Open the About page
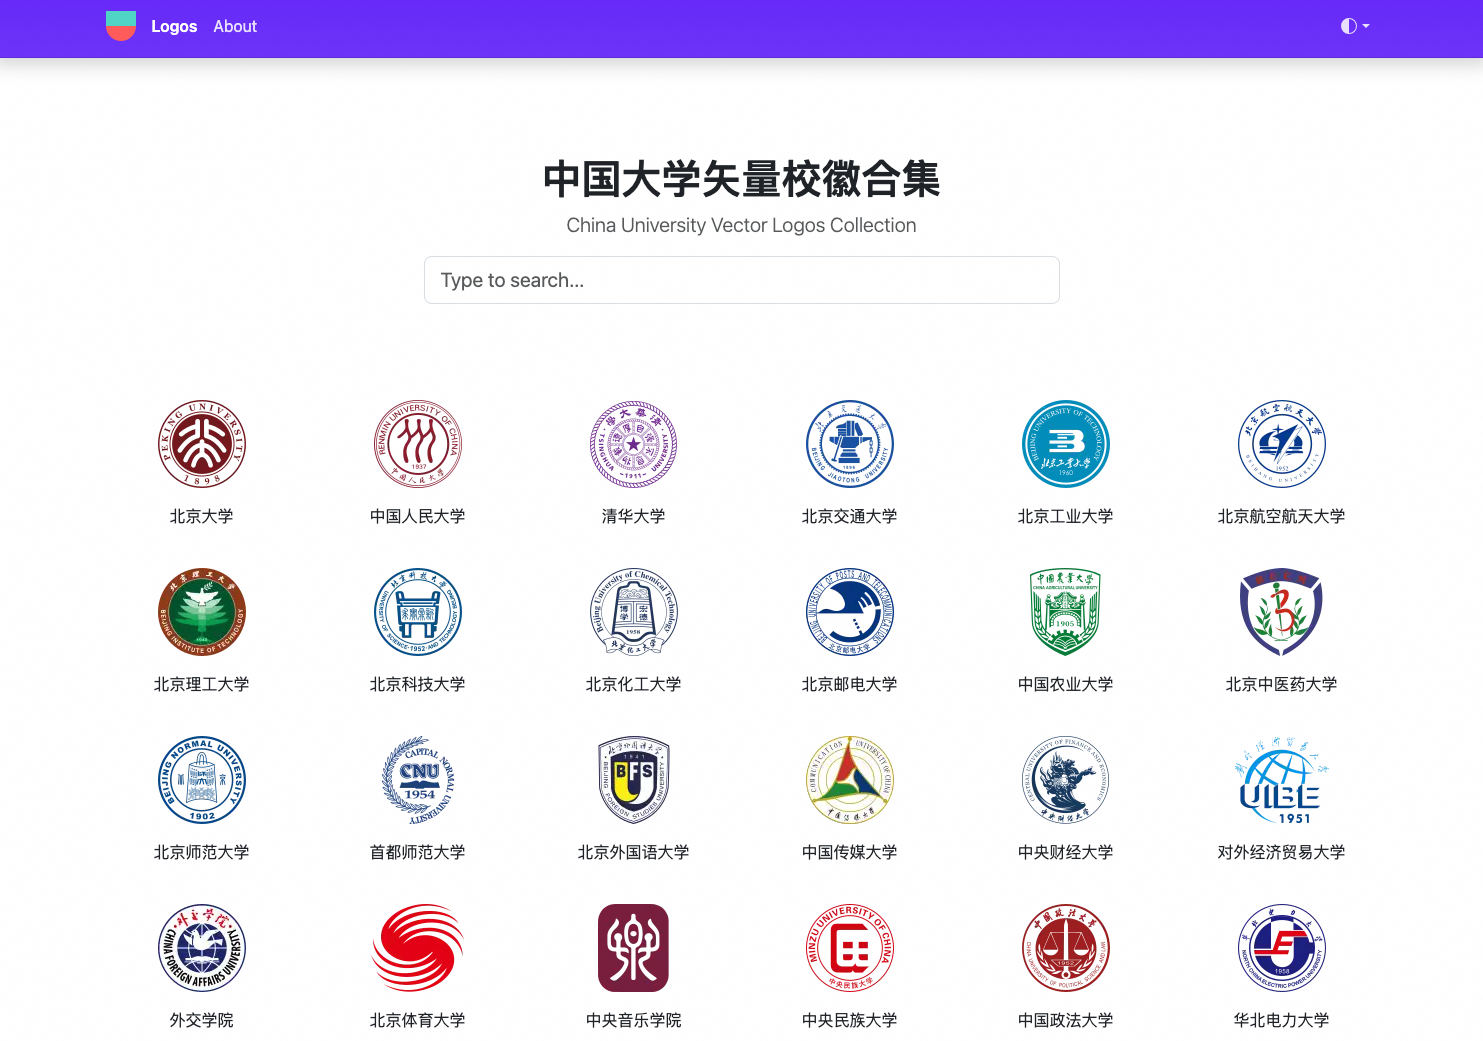This screenshot has height=1041, width=1483. click(235, 26)
